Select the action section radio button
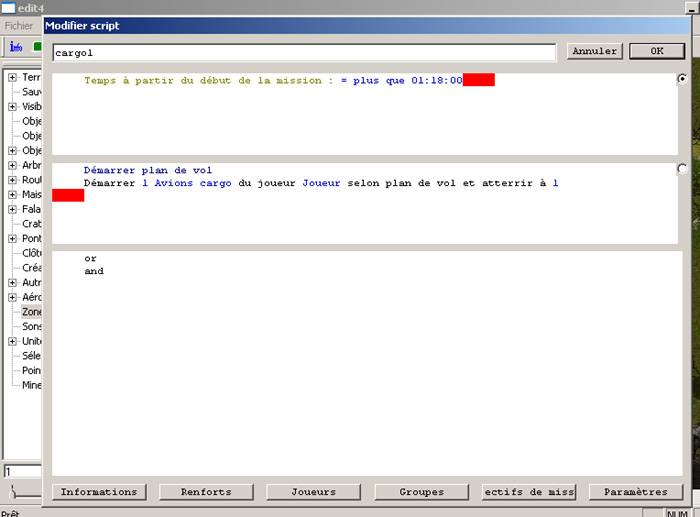 (x=682, y=169)
